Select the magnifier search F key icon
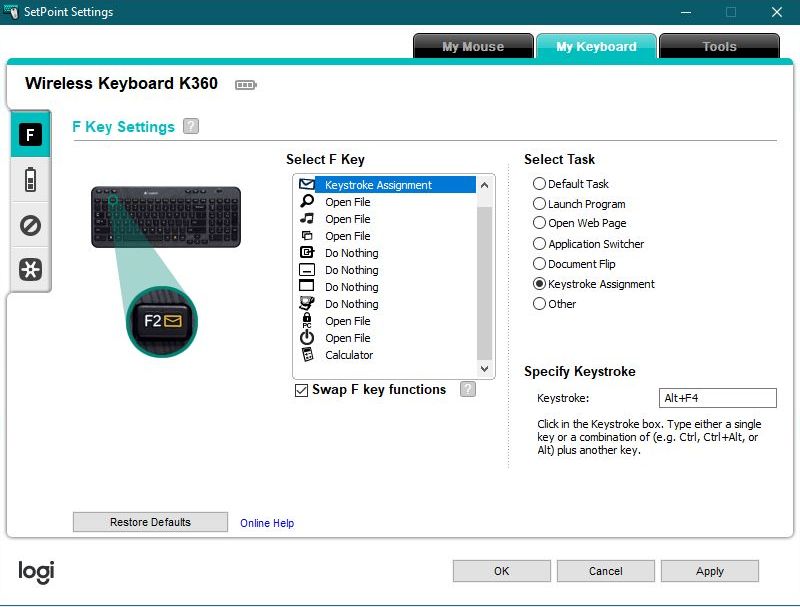This screenshot has width=800, height=607. coord(307,201)
